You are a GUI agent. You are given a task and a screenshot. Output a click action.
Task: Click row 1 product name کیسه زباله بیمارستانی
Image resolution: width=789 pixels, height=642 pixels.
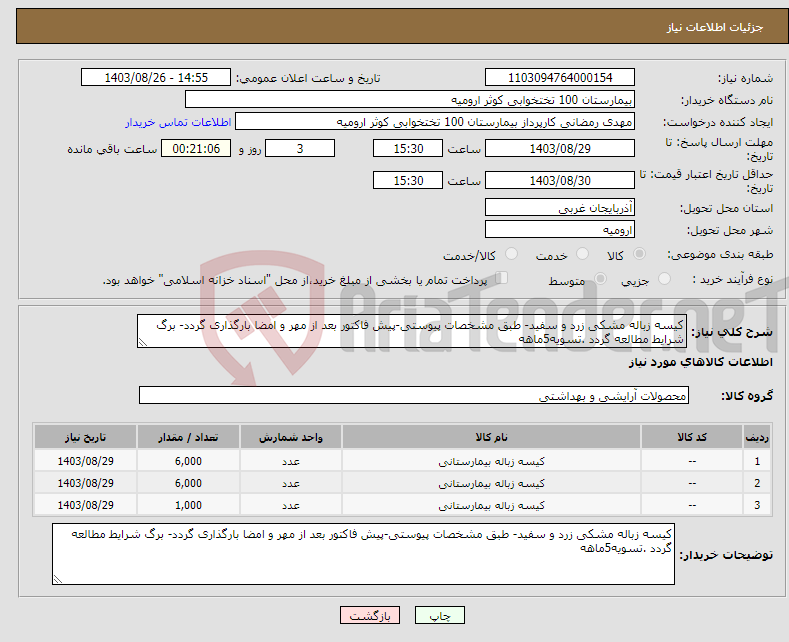491,461
